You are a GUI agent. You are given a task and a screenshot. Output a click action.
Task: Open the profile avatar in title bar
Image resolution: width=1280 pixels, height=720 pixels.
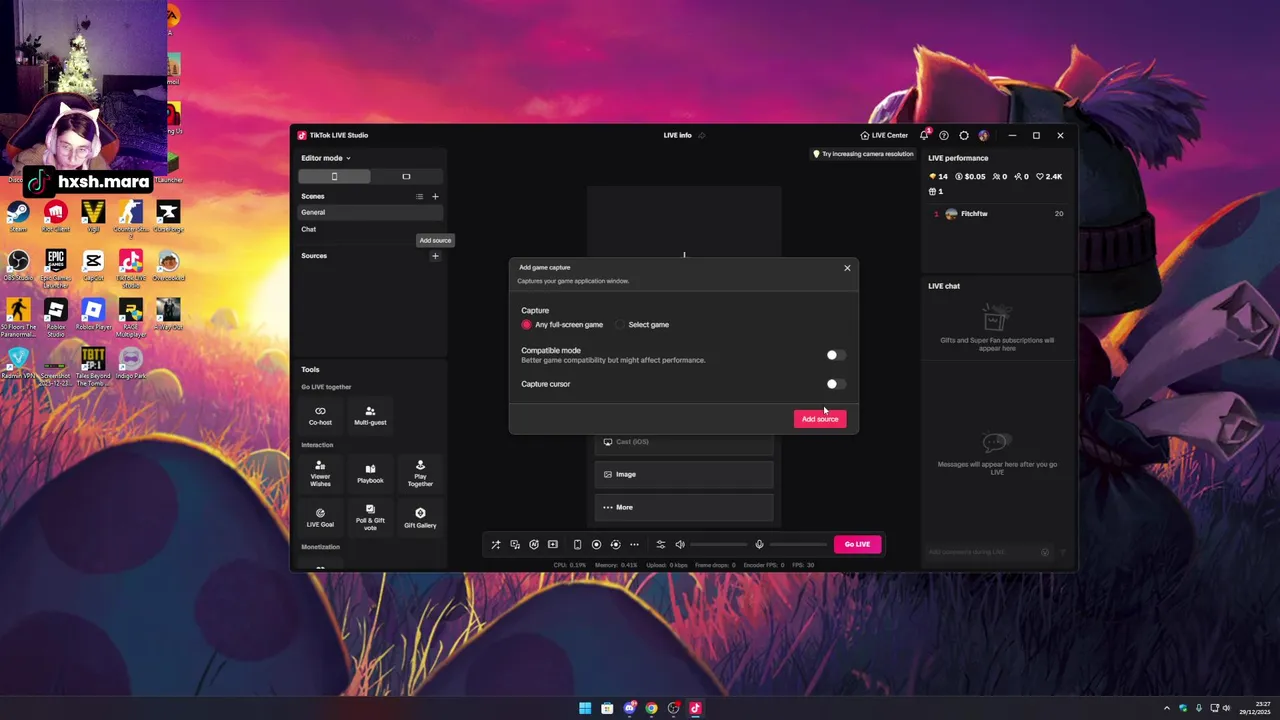point(984,135)
